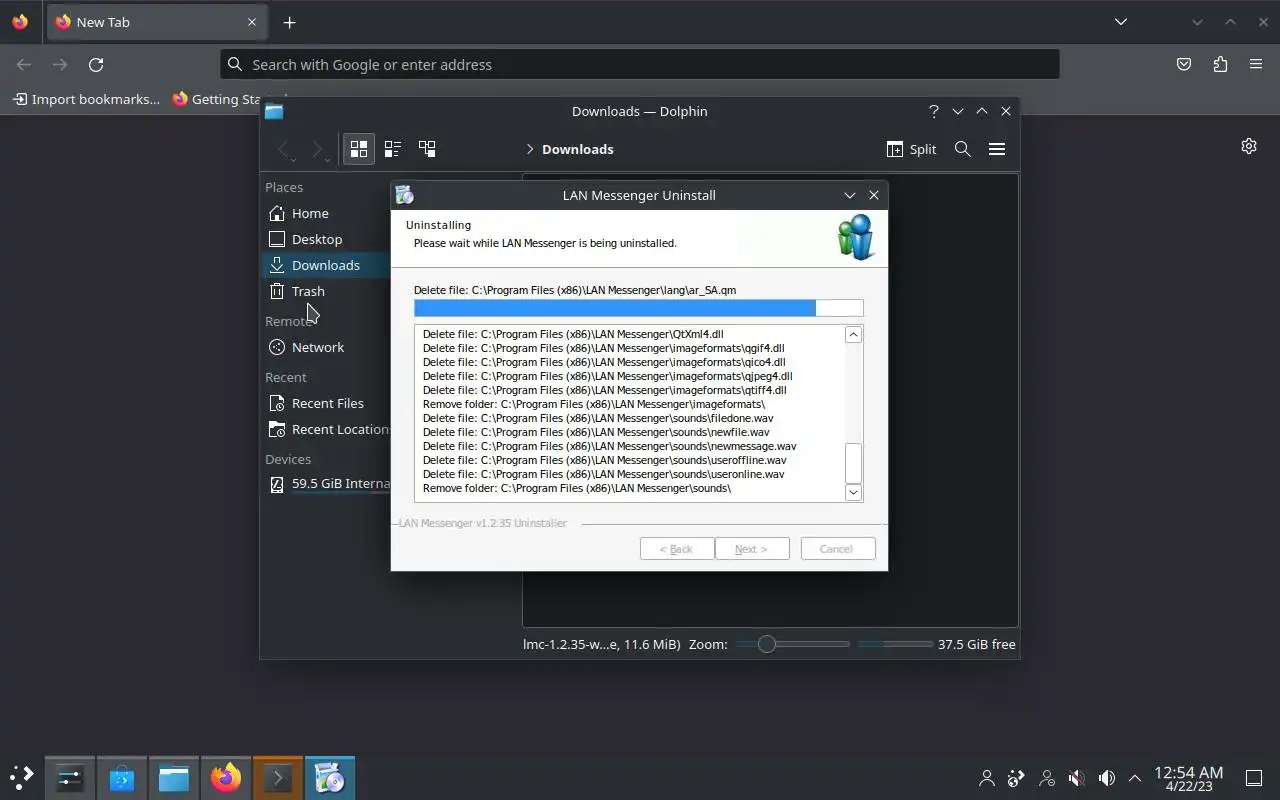Open system settings taskbar icon
Image resolution: width=1280 pixels, height=800 pixels.
click(70, 777)
